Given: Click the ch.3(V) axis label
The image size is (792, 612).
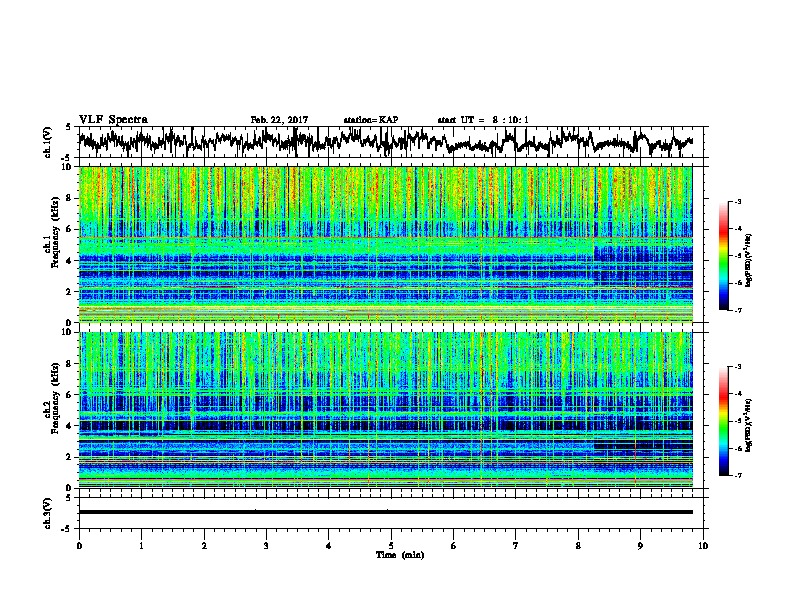Looking at the screenshot, I should (x=48, y=514).
